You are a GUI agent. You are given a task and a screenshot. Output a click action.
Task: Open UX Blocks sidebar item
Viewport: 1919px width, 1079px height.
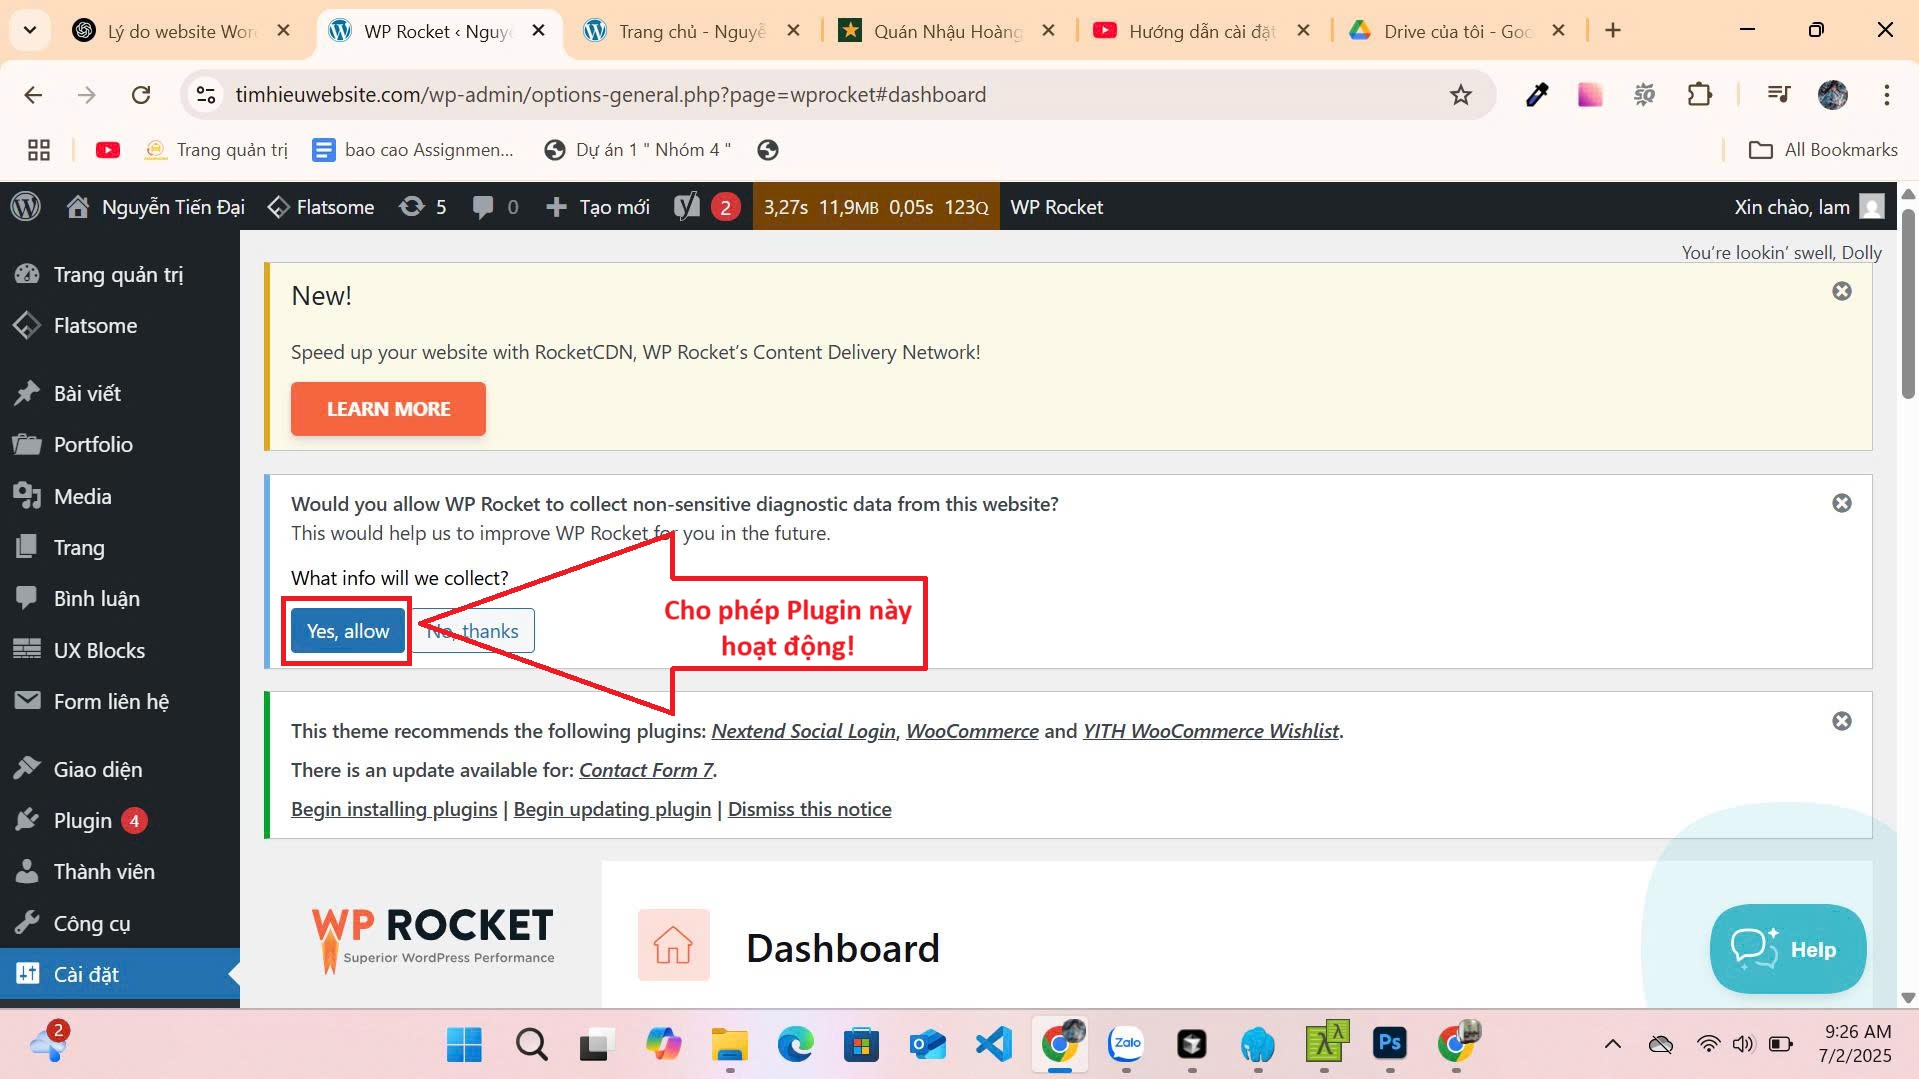coord(119,650)
